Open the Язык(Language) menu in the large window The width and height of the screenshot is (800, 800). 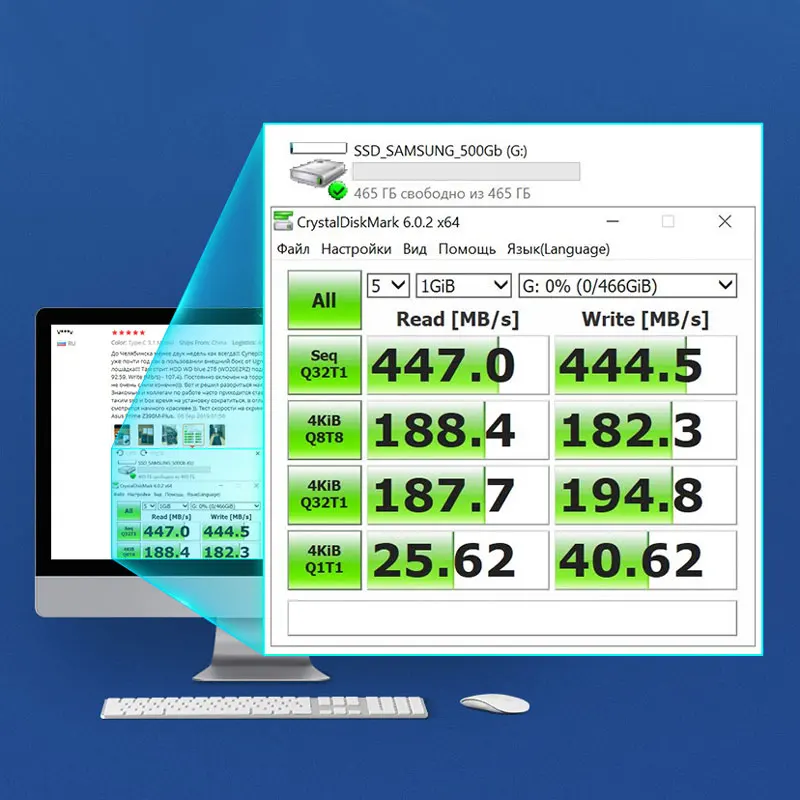pyautogui.click(x=558, y=249)
